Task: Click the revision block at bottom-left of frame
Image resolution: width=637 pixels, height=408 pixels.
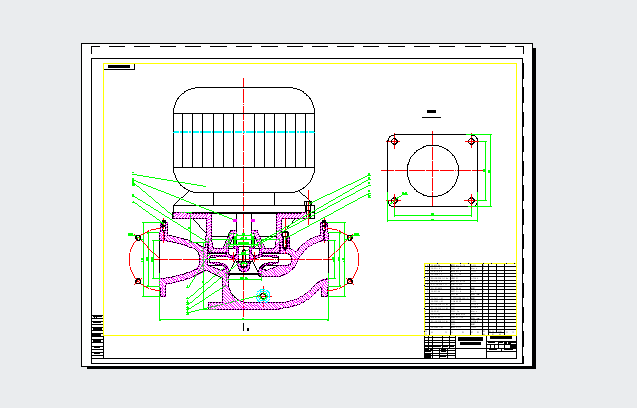Action: (97, 336)
